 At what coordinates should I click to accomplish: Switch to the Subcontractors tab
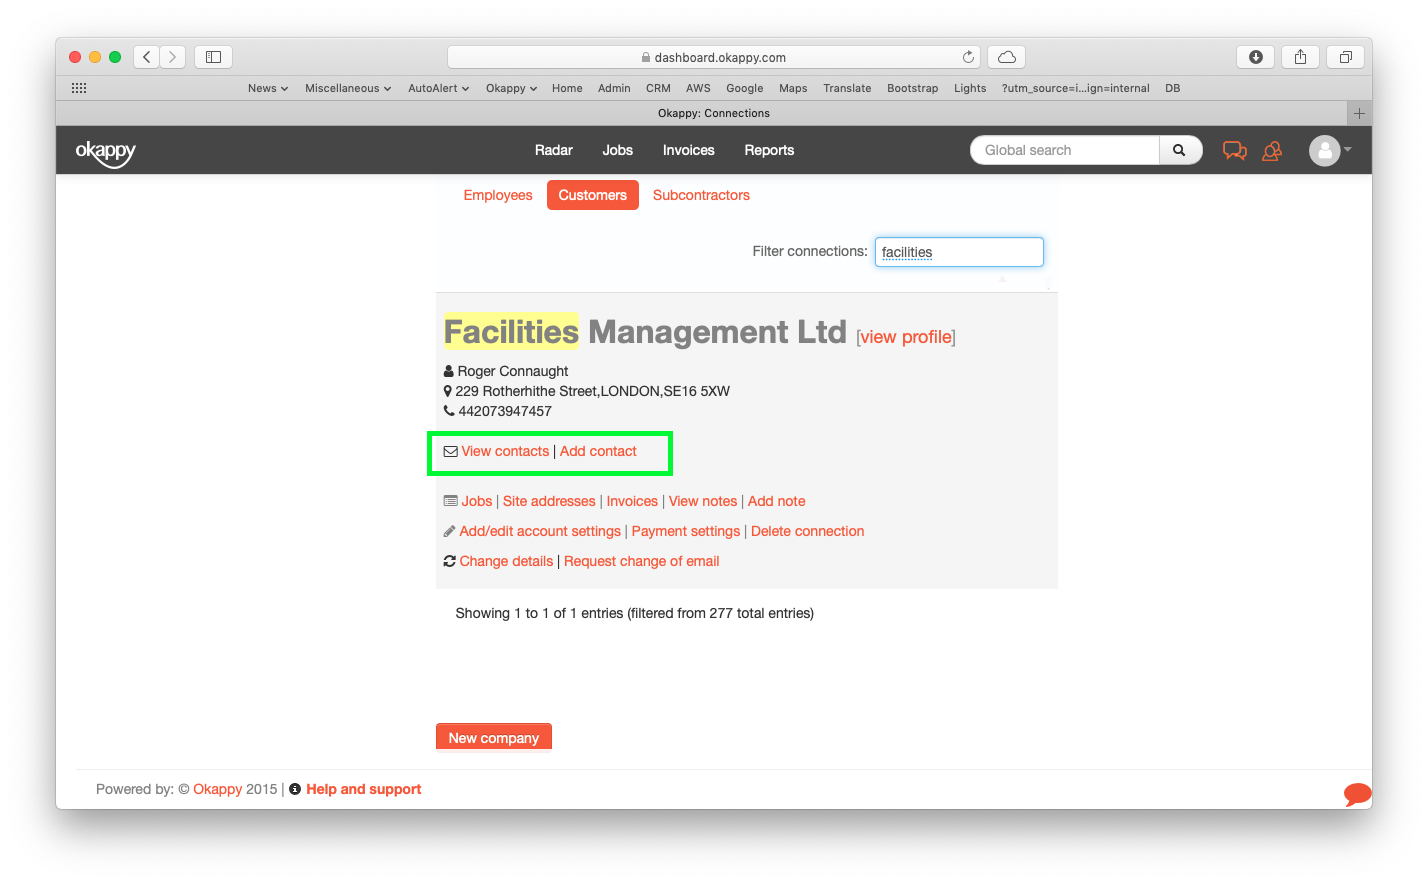[x=701, y=195]
